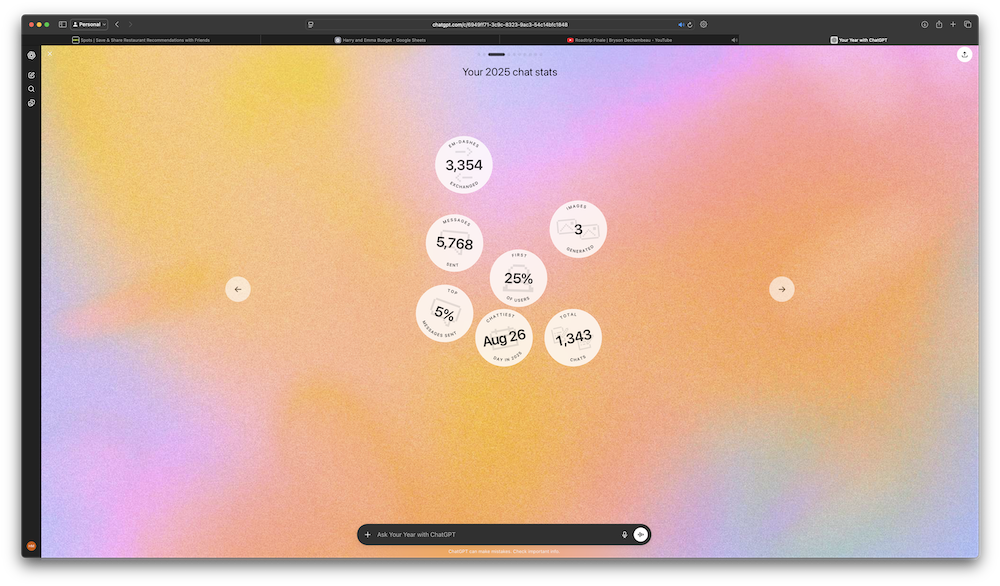Open Safari tab overview
The width and height of the screenshot is (1000, 586).
pyautogui.click(x=968, y=24)
